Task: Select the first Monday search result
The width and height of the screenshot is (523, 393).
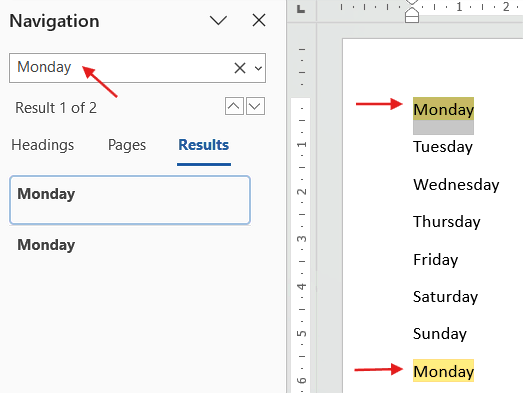Action: pyautogui.click(x=130, y=200)
